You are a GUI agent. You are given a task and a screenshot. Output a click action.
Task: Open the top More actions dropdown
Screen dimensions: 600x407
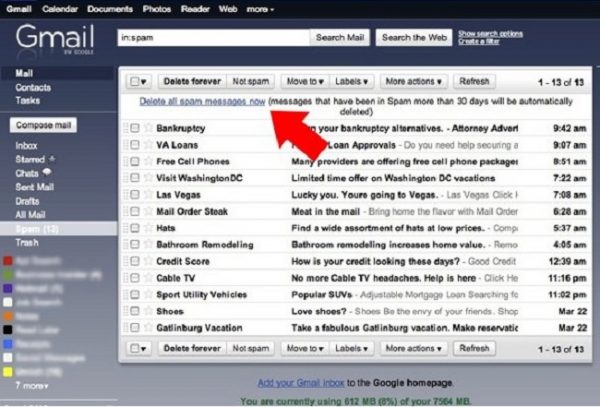click(412, 81)
